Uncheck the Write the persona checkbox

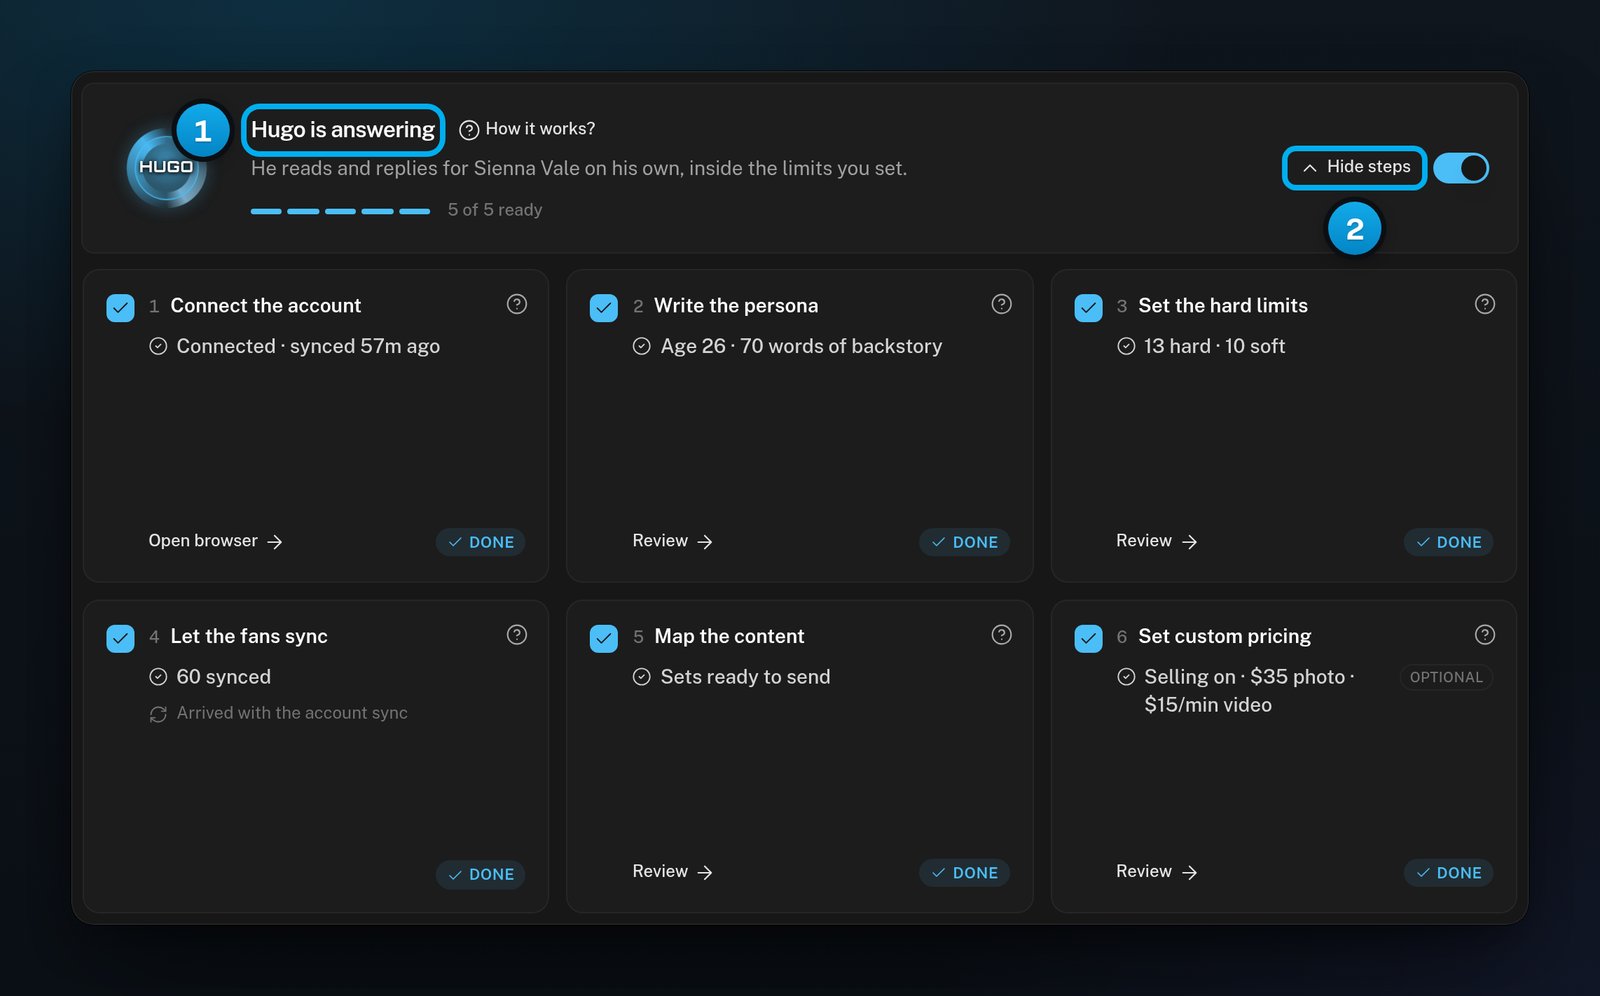coord(604,308)
